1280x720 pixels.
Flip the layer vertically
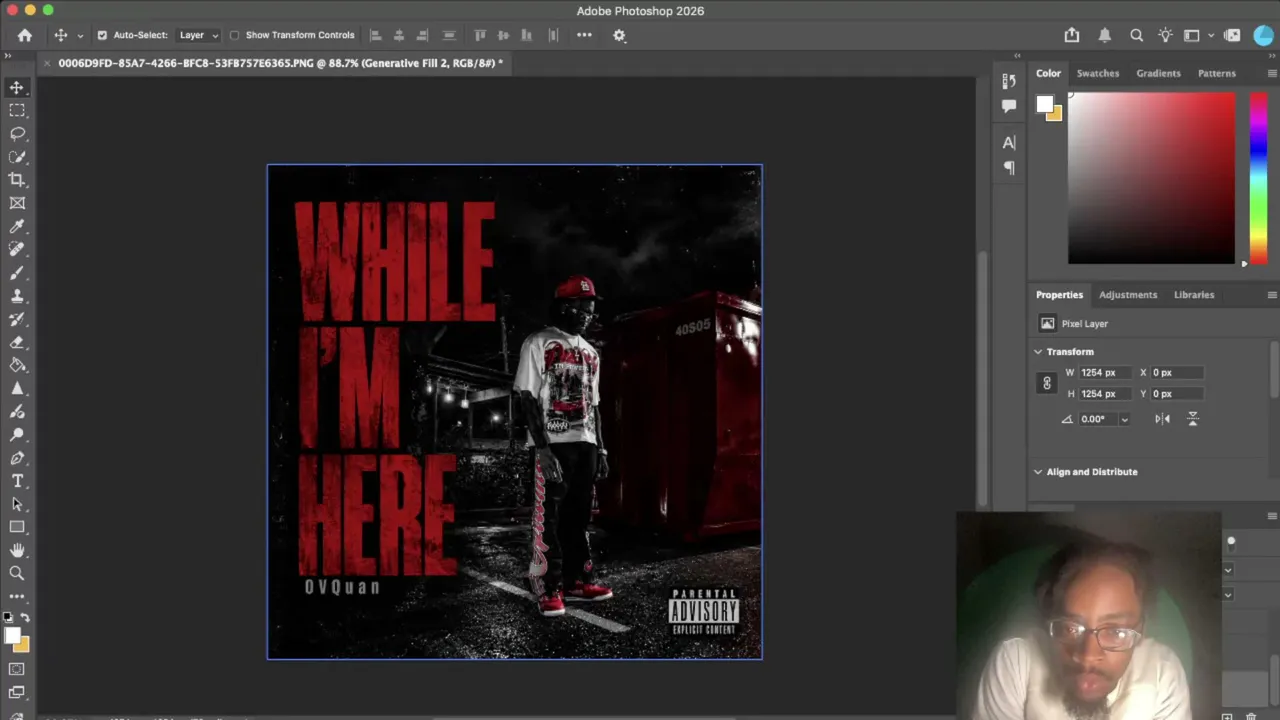[1193, 419]
